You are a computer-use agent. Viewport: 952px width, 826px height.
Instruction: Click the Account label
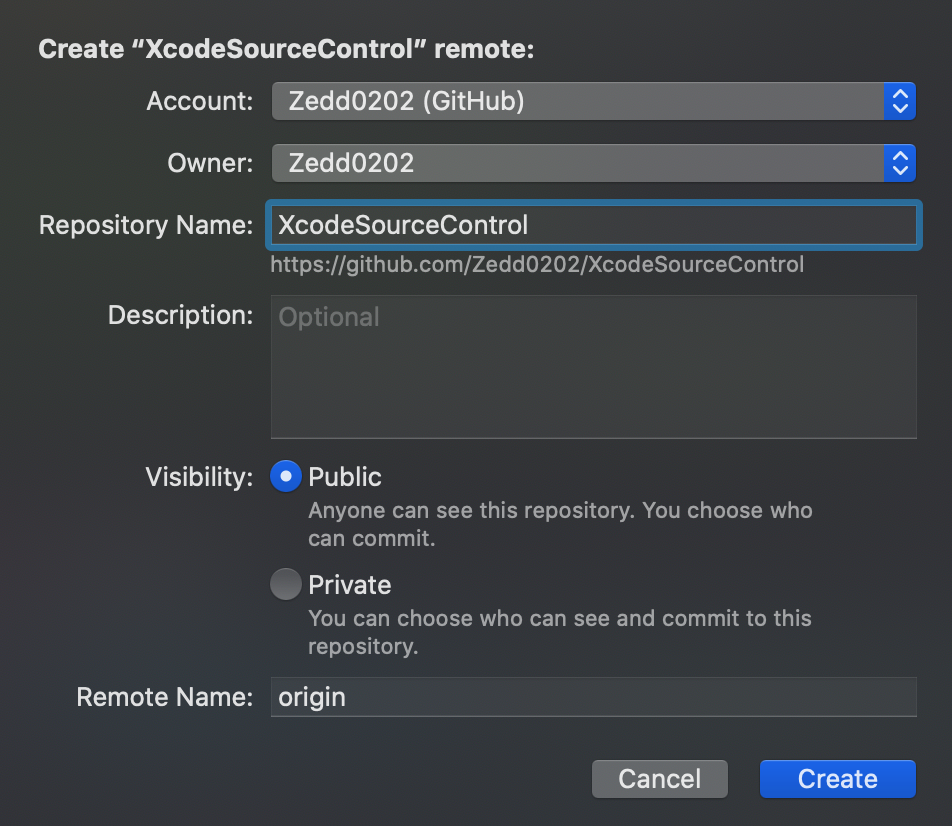200,101
